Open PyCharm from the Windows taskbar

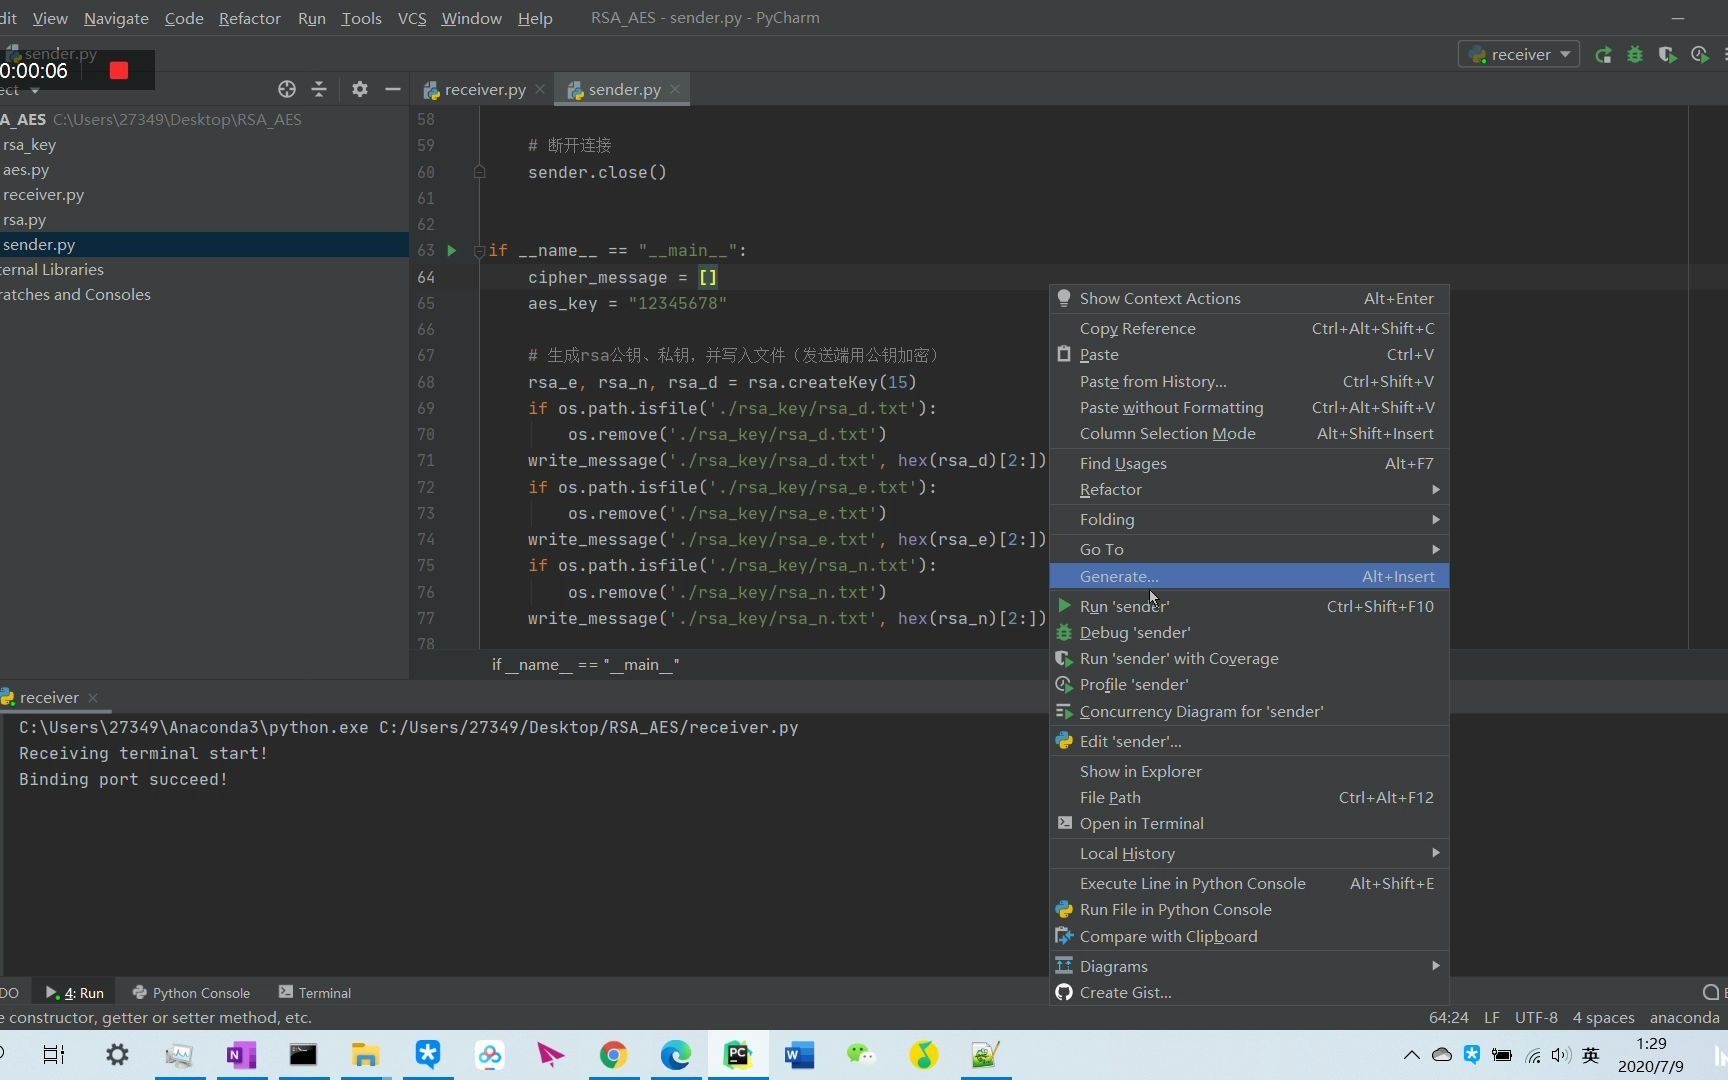coord(737,1054)
